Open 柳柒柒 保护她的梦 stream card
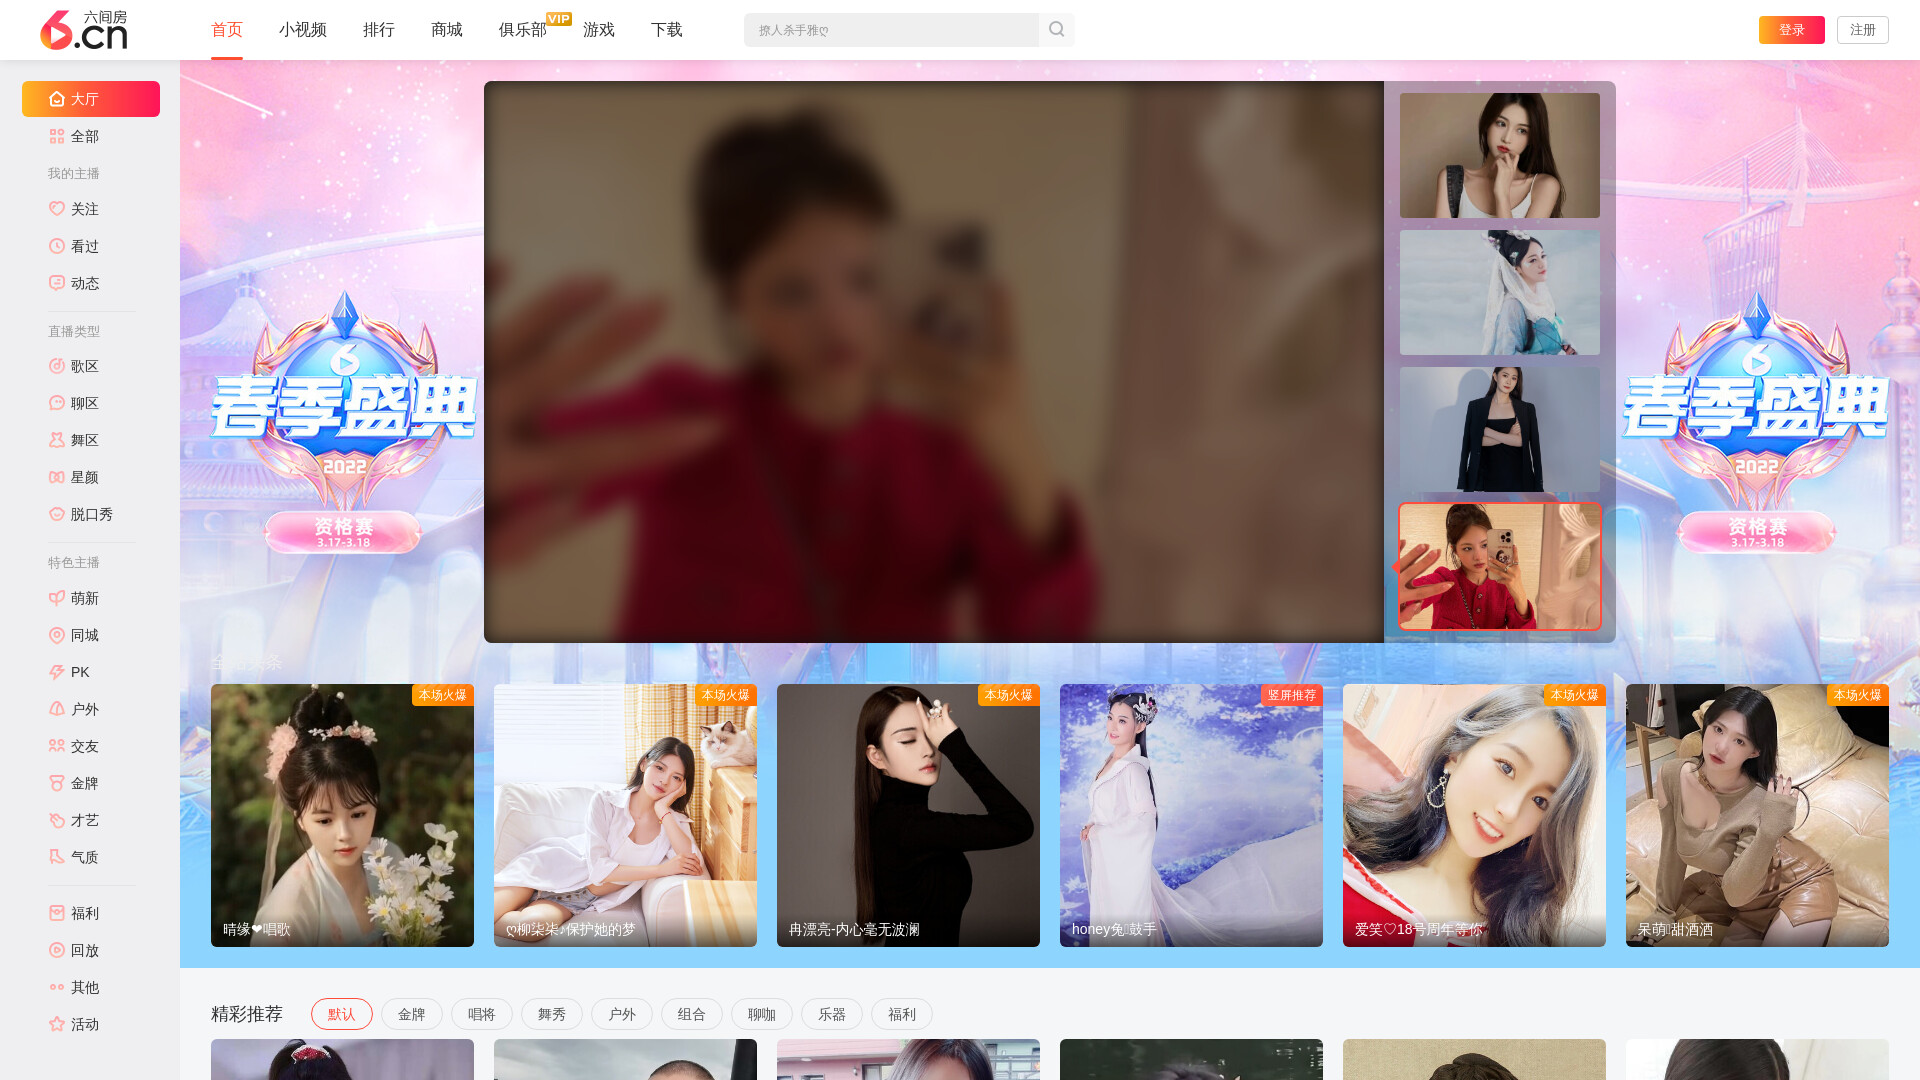Screen dimensions: 1920x1080 tap(625, 815)
